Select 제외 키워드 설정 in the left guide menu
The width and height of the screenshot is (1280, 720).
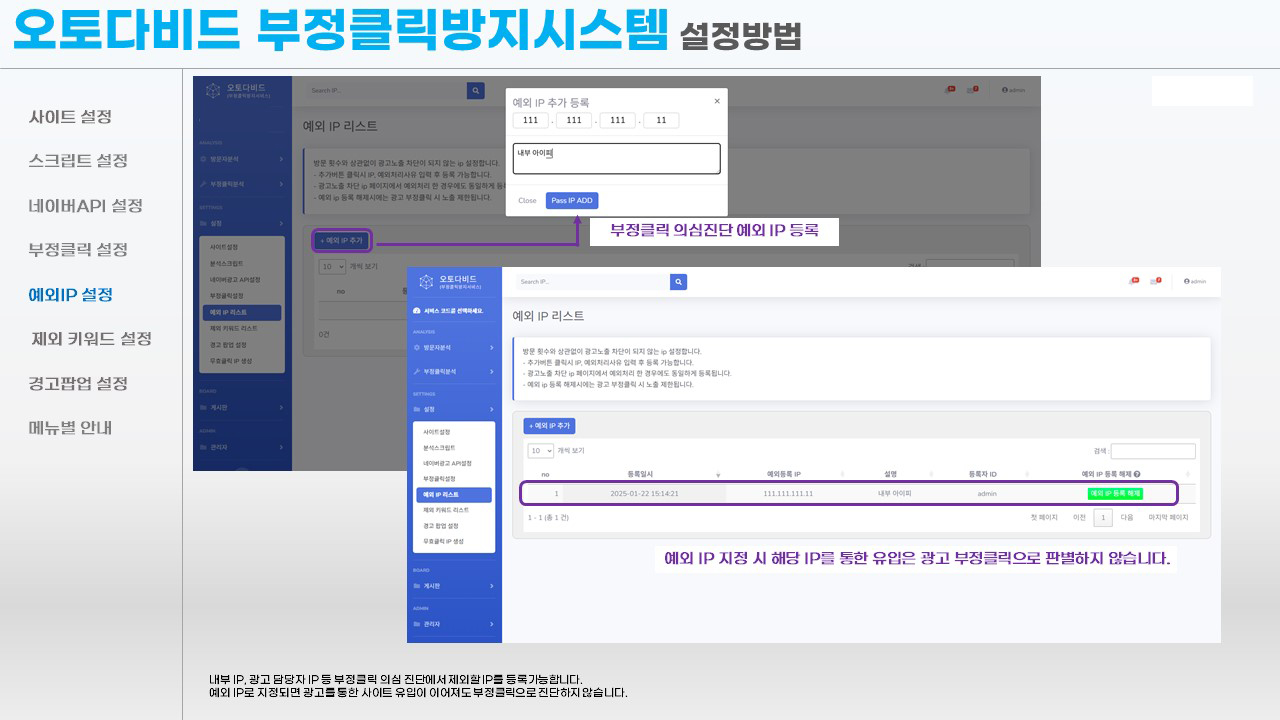[x=92, y=339]
